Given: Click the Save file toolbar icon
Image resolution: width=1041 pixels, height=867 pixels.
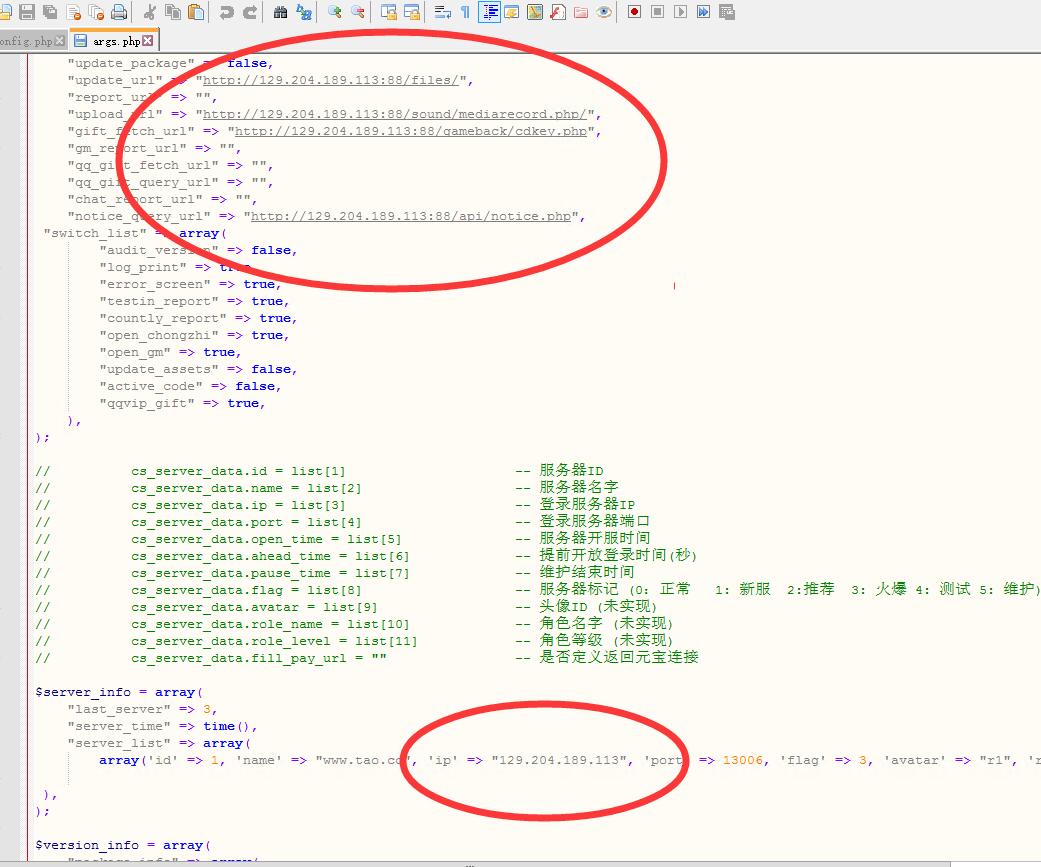Looking at the screenshot, I should 27,12.
